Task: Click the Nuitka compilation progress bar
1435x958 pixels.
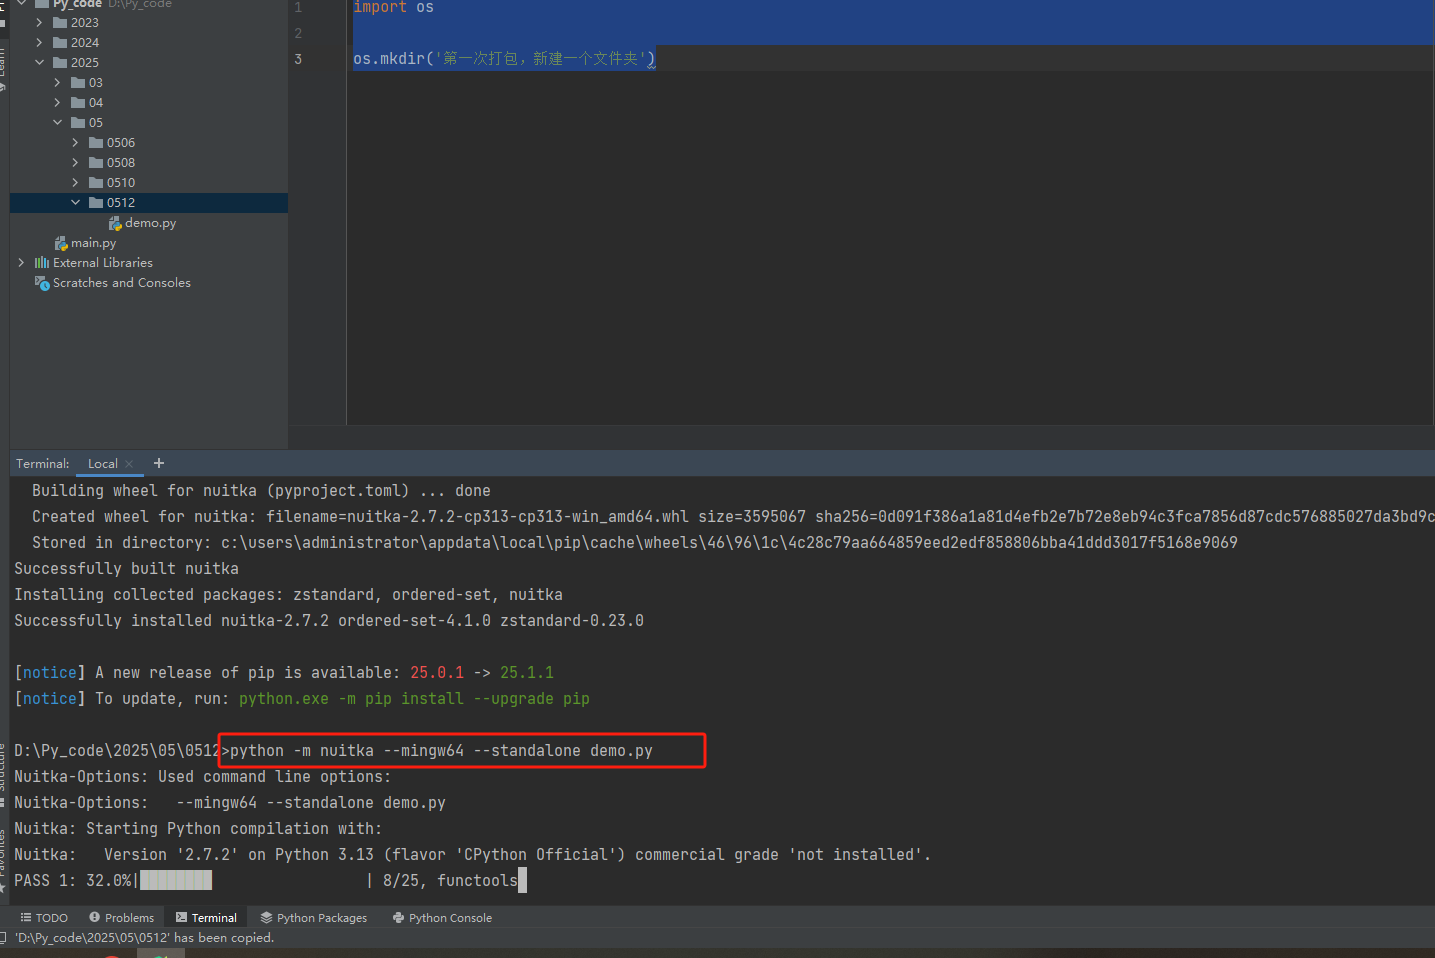Action: coord(176,880)
